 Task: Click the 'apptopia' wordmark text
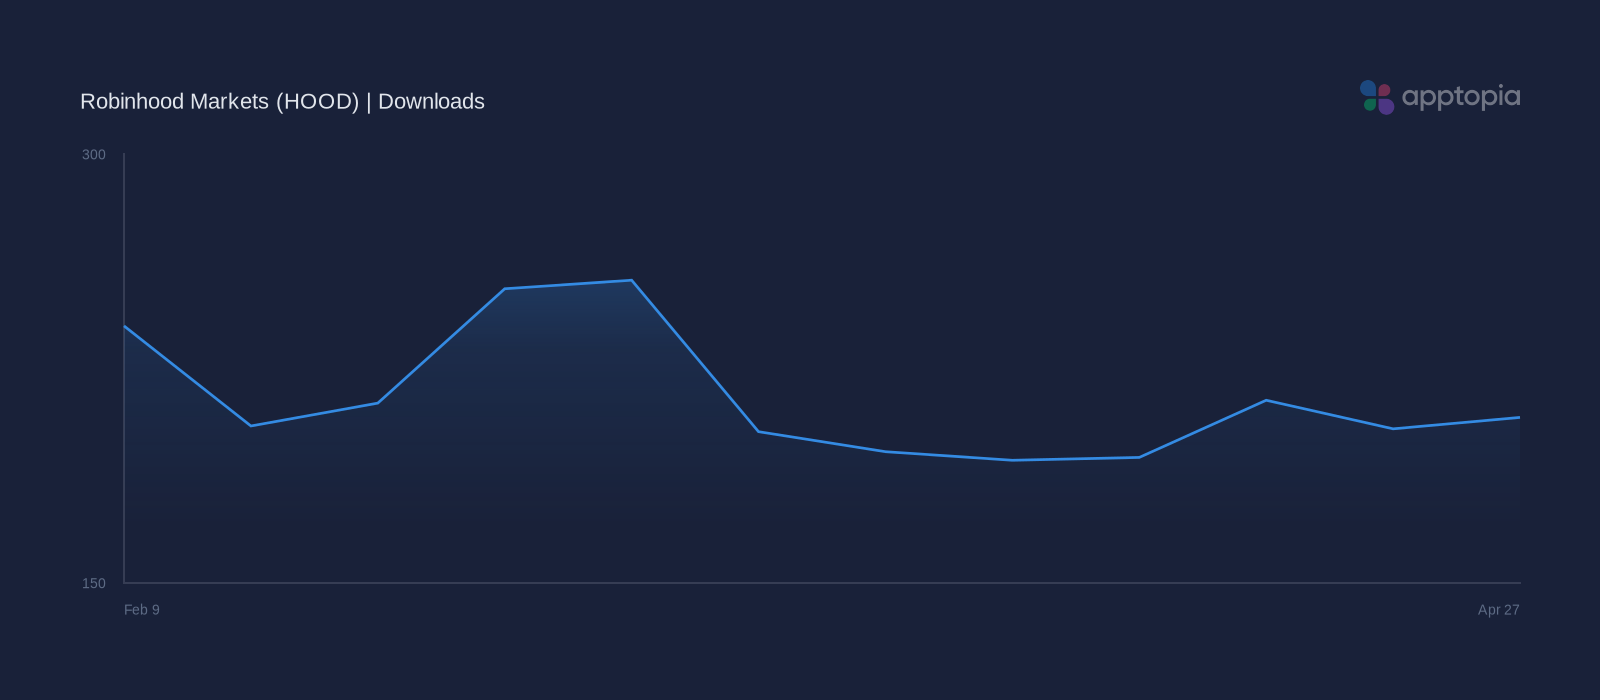click(x=1461, y=98)
